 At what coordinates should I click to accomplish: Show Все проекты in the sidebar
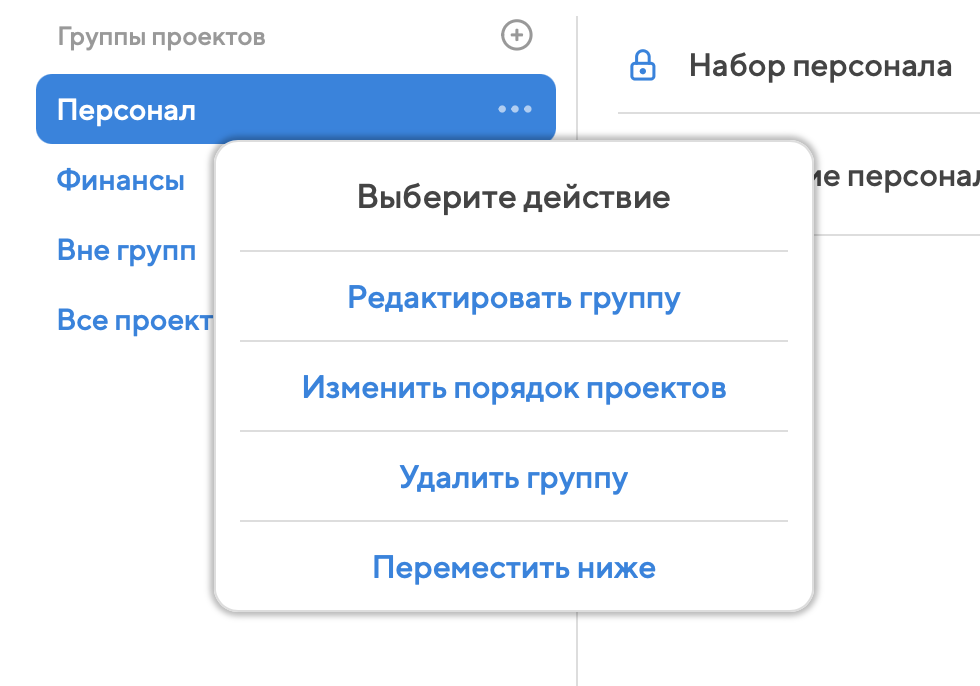tap(134, 321)
